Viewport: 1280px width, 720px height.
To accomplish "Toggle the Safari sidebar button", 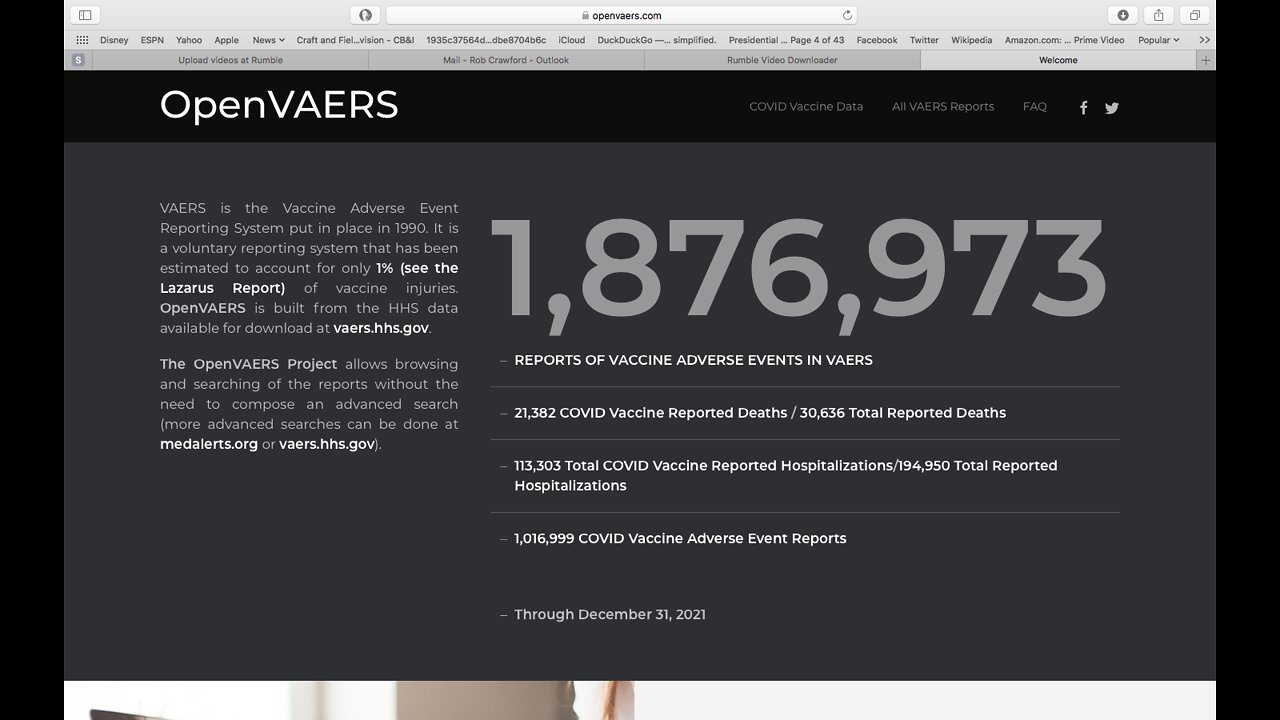I will 85,15.
